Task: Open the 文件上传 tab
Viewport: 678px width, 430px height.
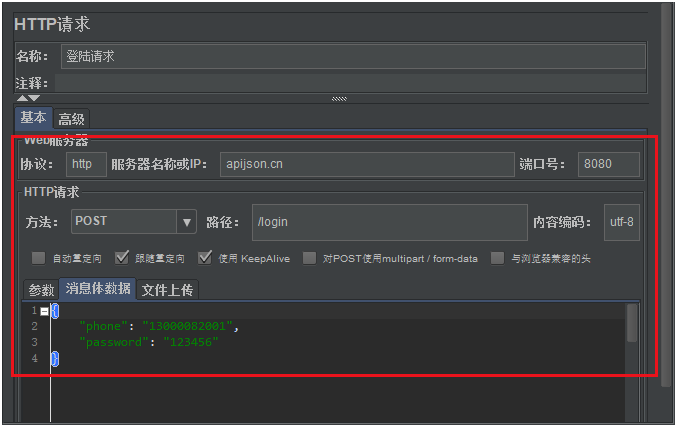Action: (x=167, y=290)
